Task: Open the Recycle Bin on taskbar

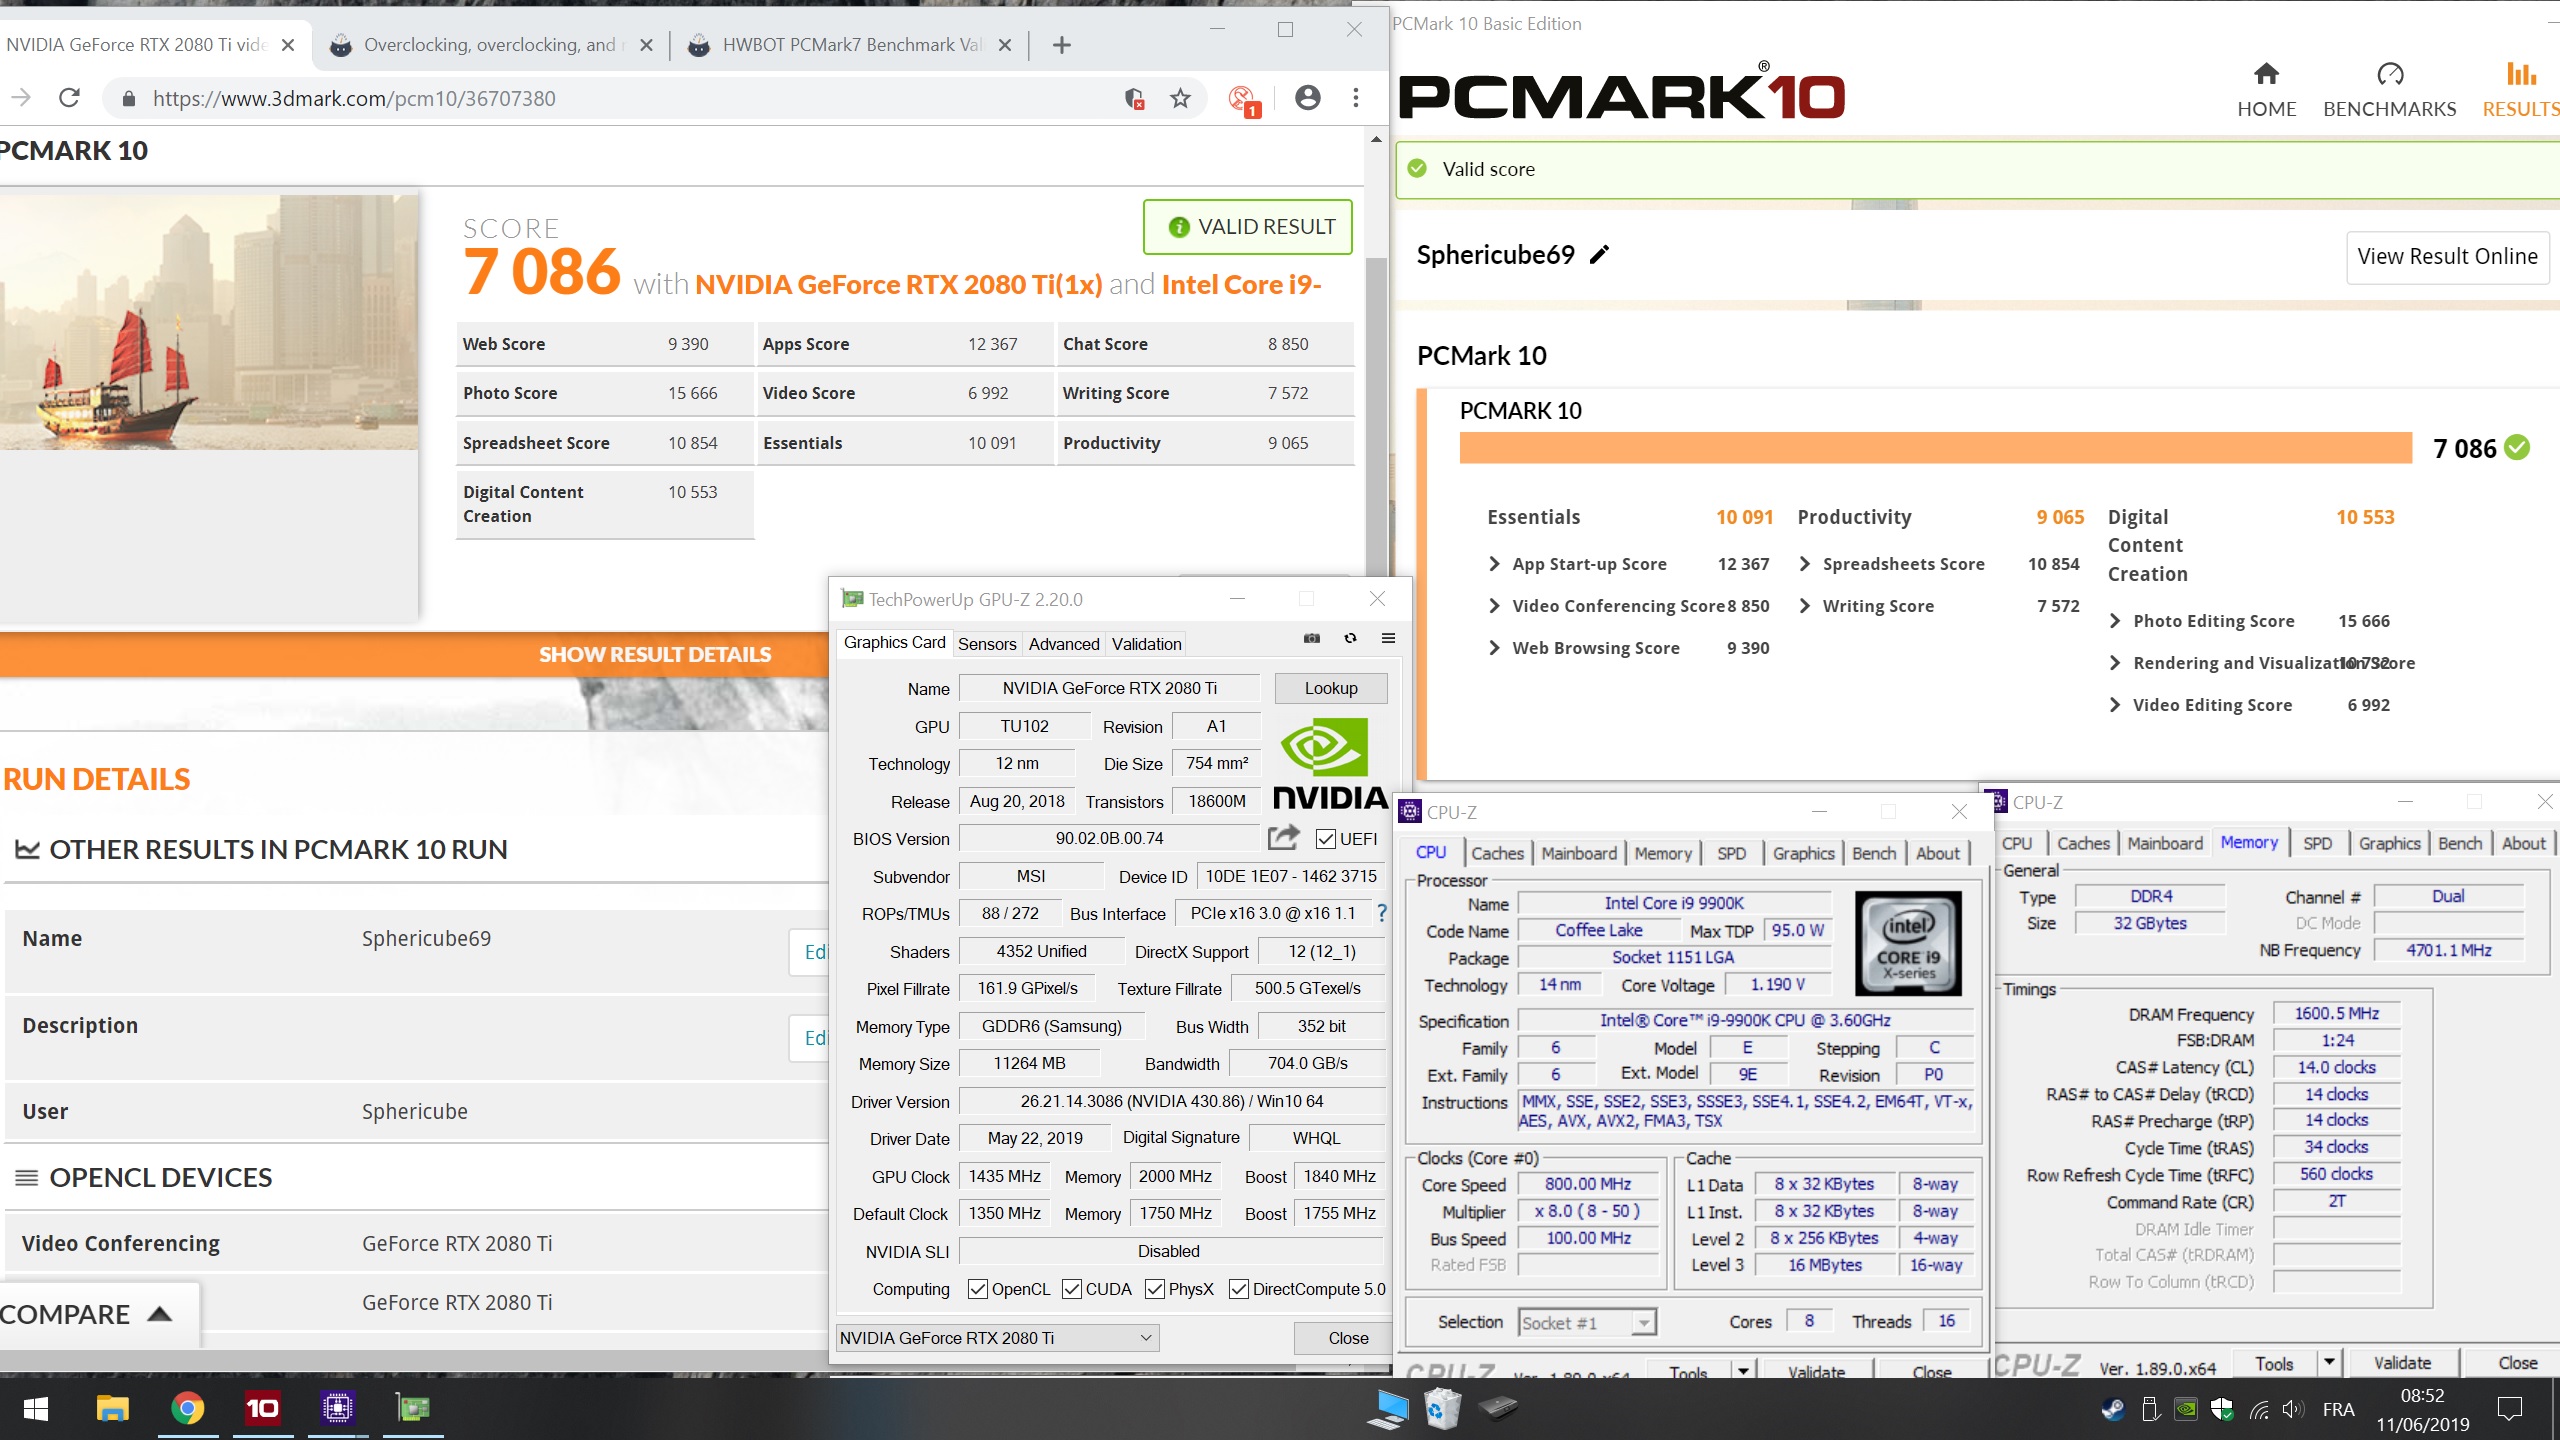Action: point(1443,1409)
